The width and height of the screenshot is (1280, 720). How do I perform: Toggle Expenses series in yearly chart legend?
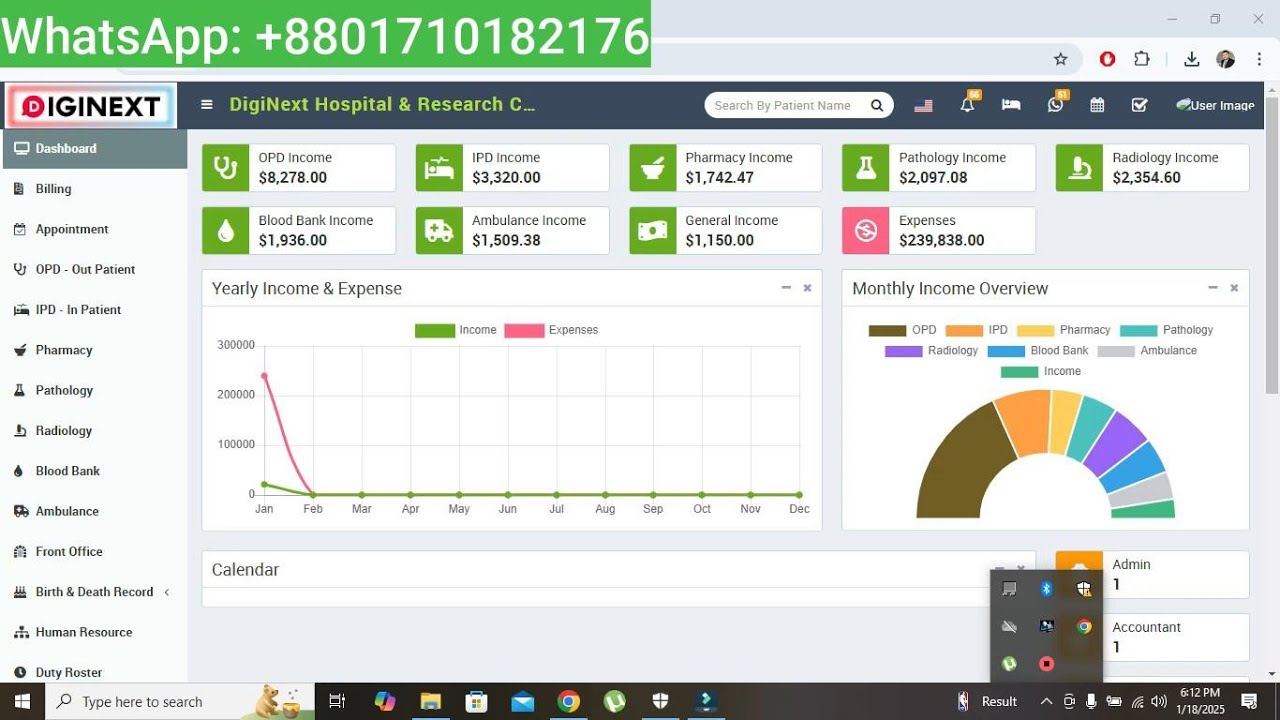click(x=551, y=330)
